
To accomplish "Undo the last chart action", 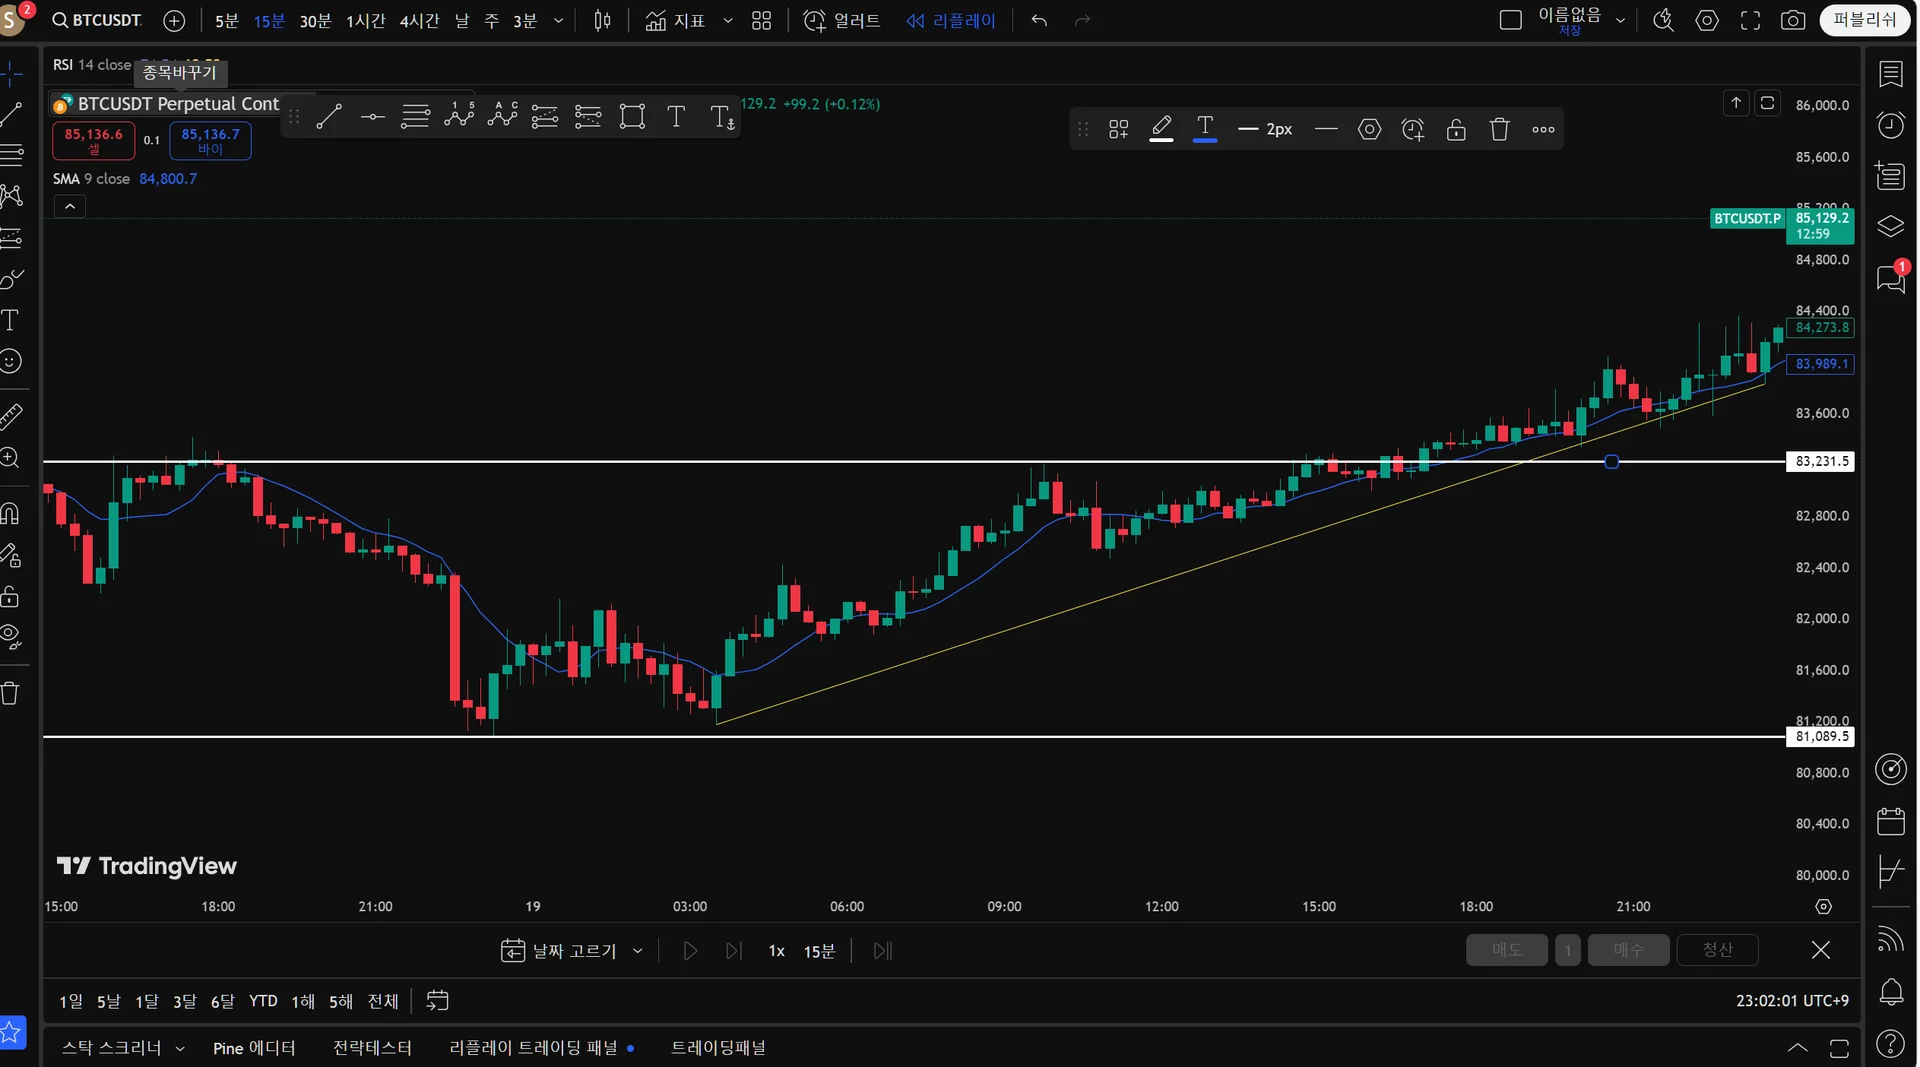I will point(1039,20).
